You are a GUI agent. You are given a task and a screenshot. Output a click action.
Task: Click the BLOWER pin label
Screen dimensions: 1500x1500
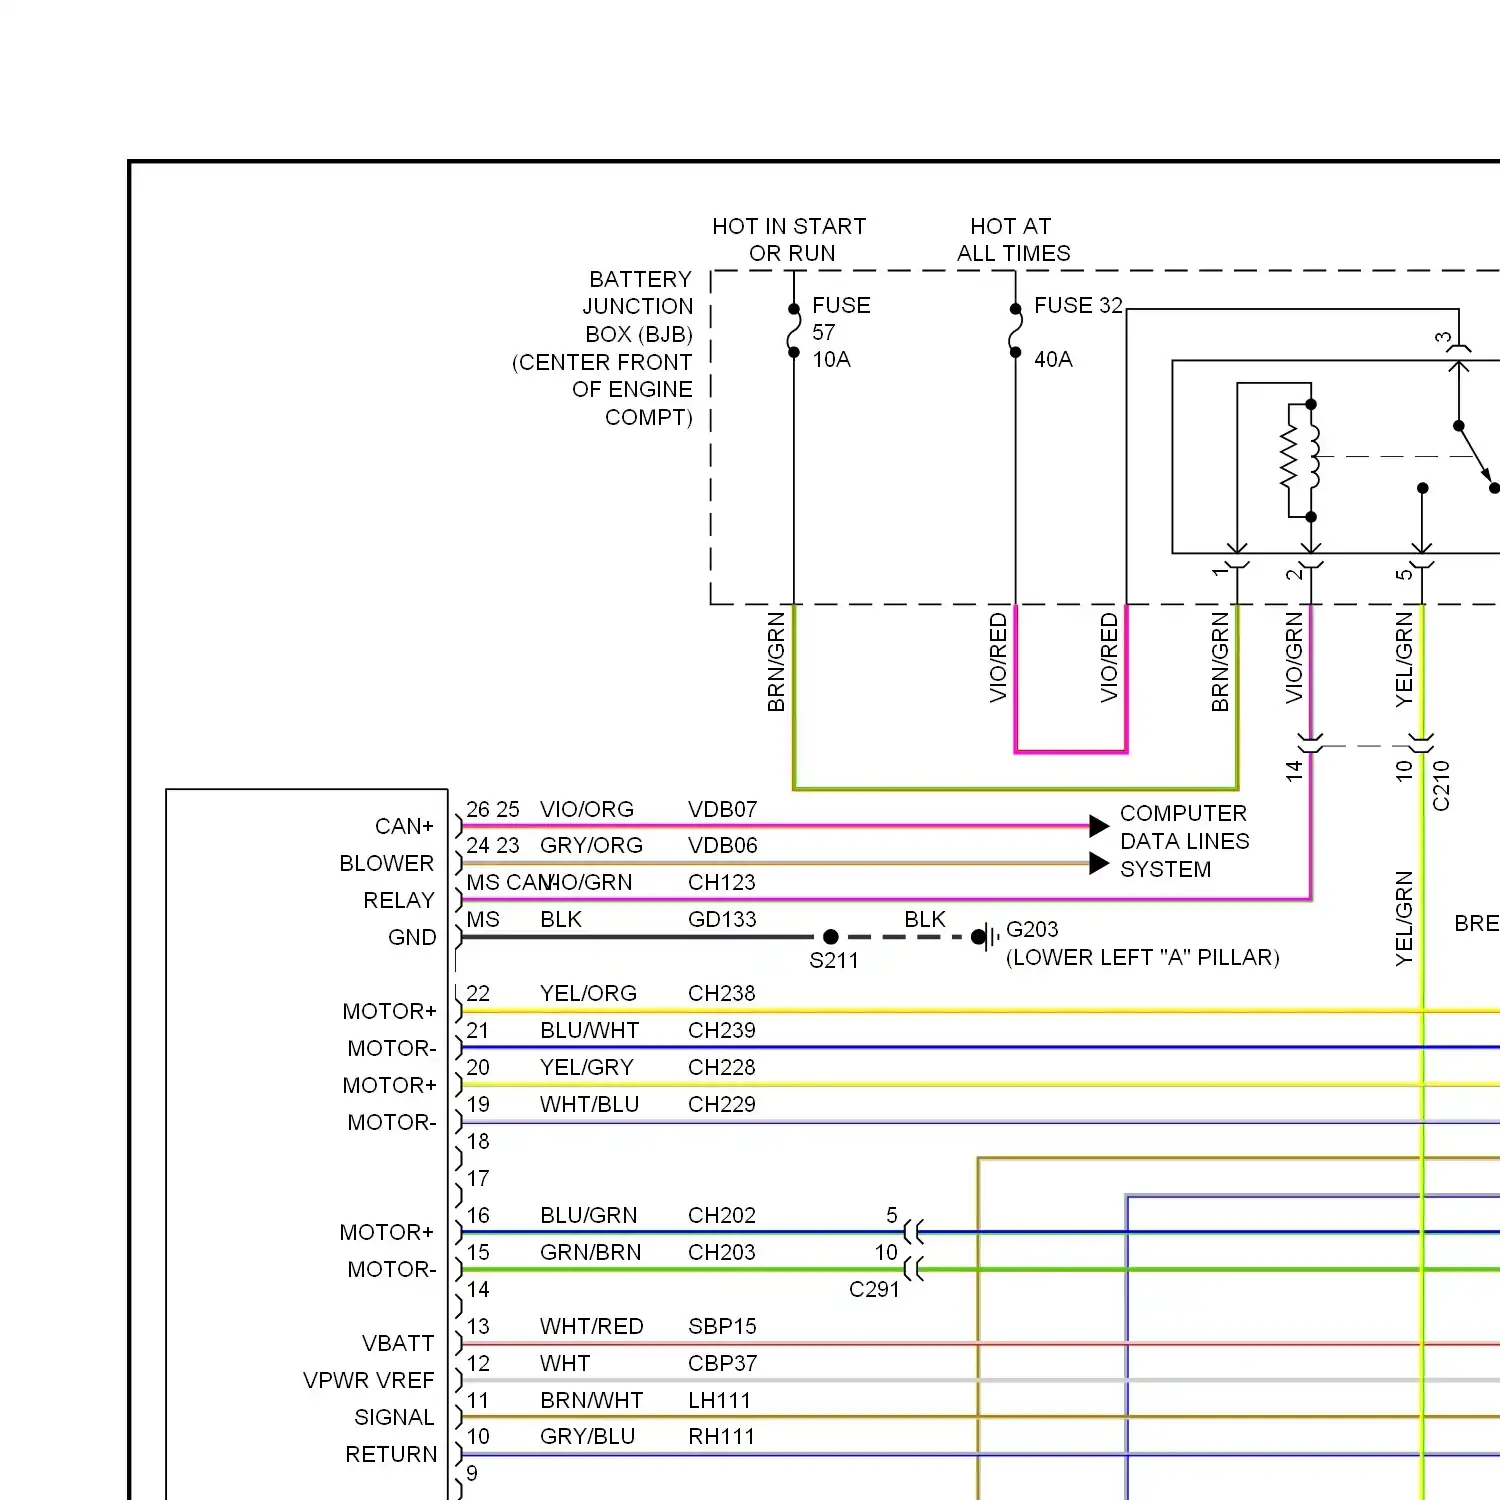pyautogui.click(x=386, y=863)
